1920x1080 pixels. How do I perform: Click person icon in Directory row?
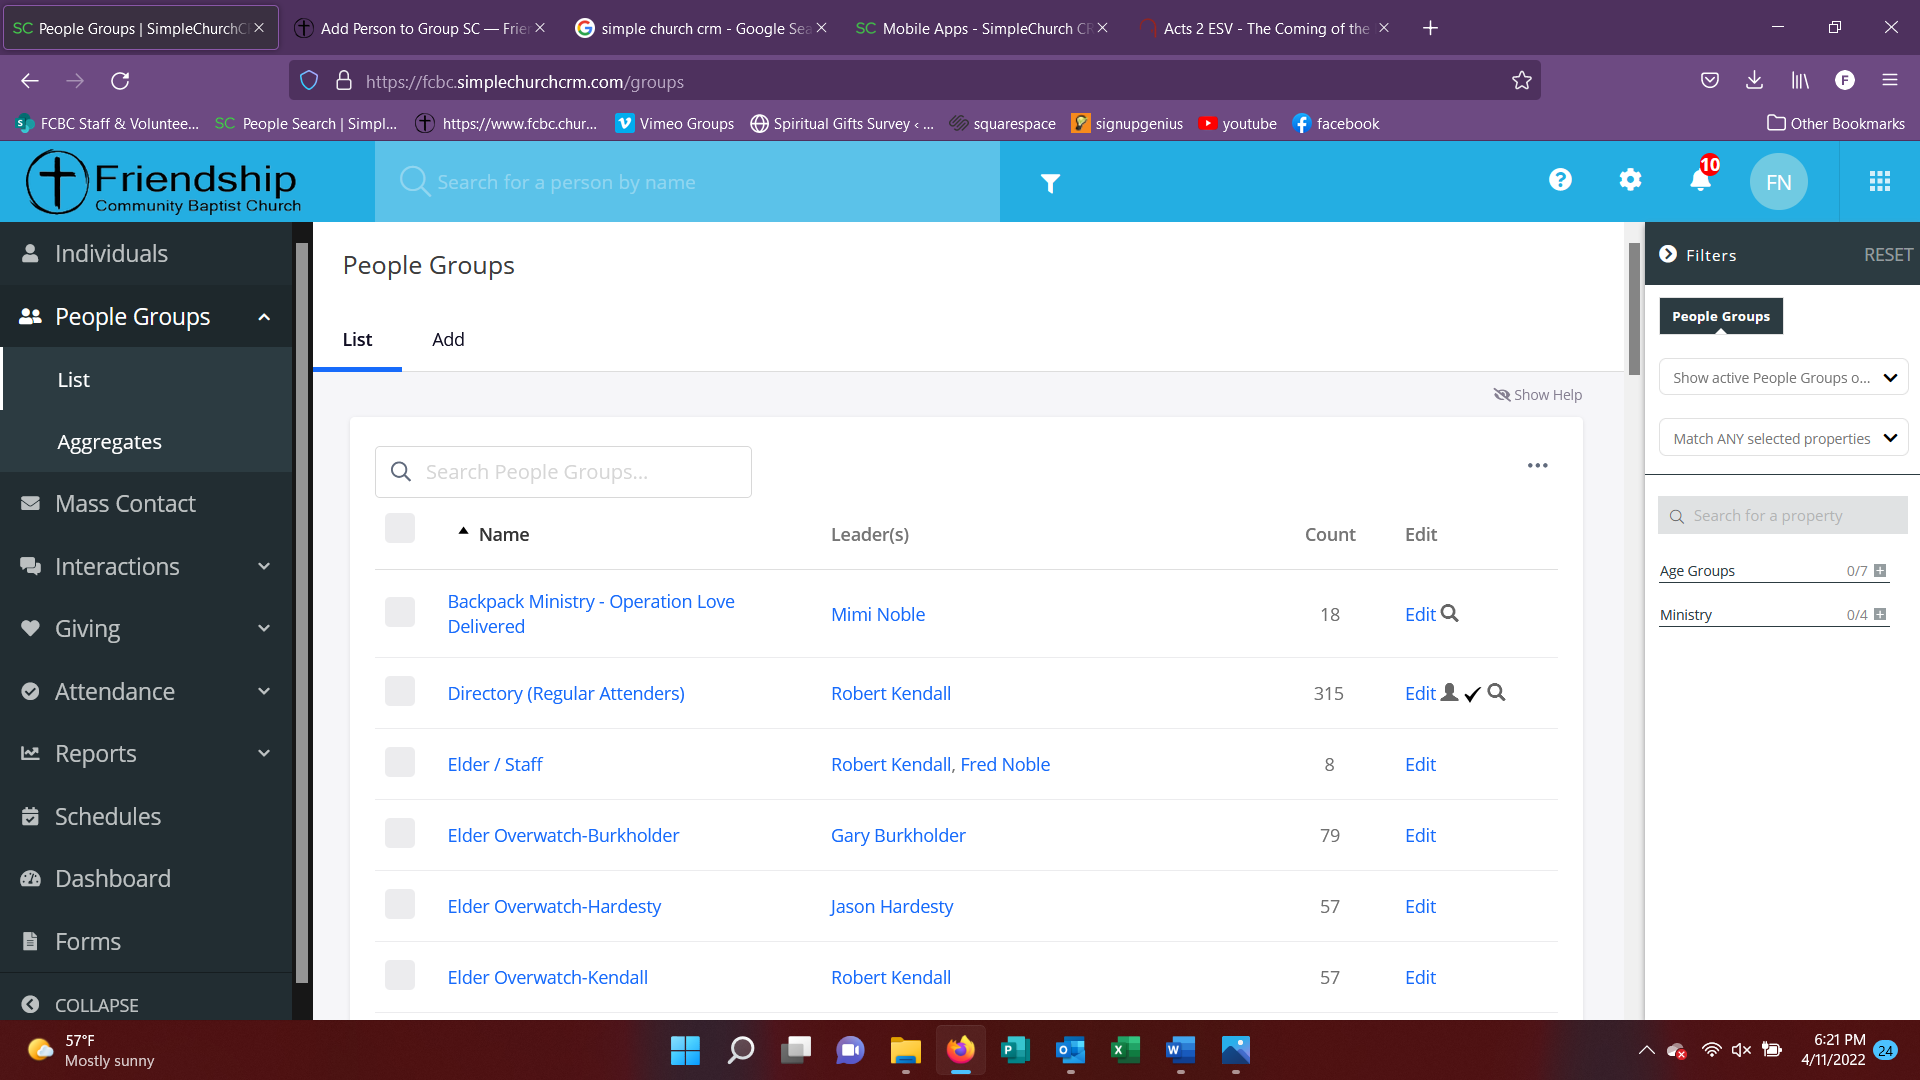1449,692
